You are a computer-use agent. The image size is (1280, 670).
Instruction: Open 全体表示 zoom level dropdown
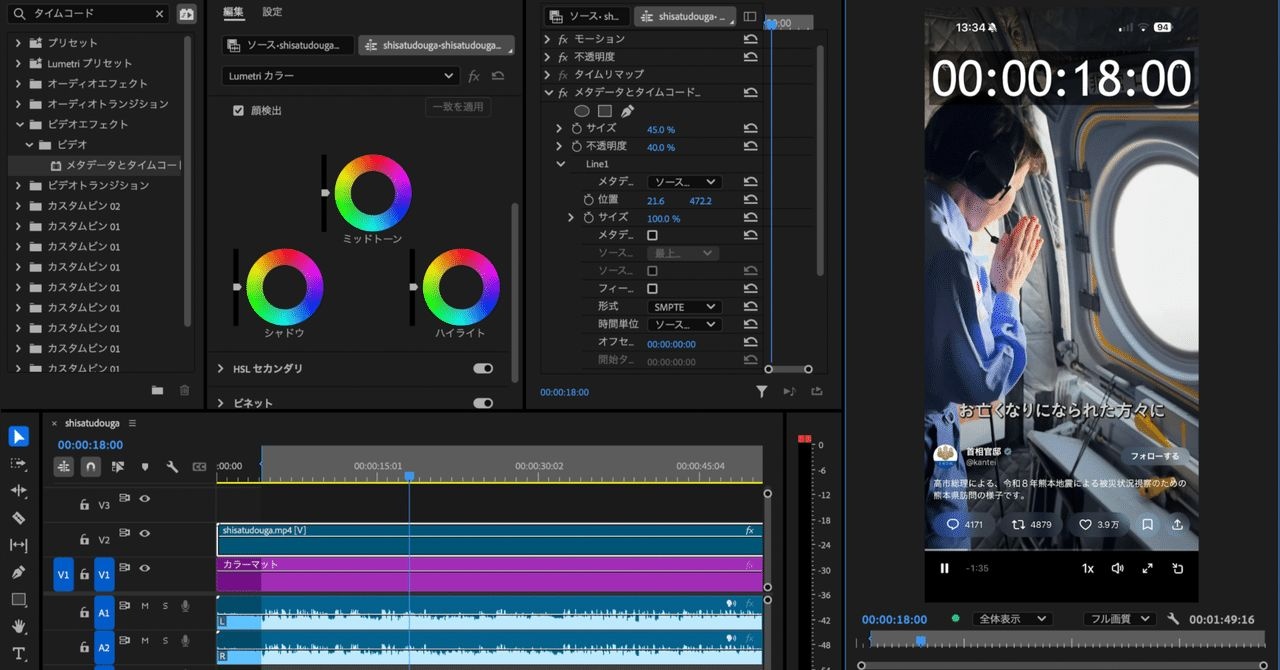1011,619
